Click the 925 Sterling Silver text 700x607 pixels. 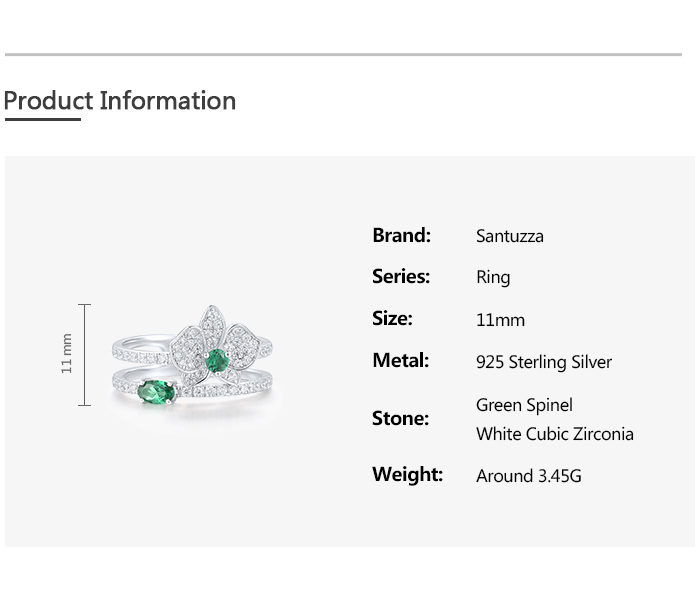pyautogui.click(x=544, y=362)
